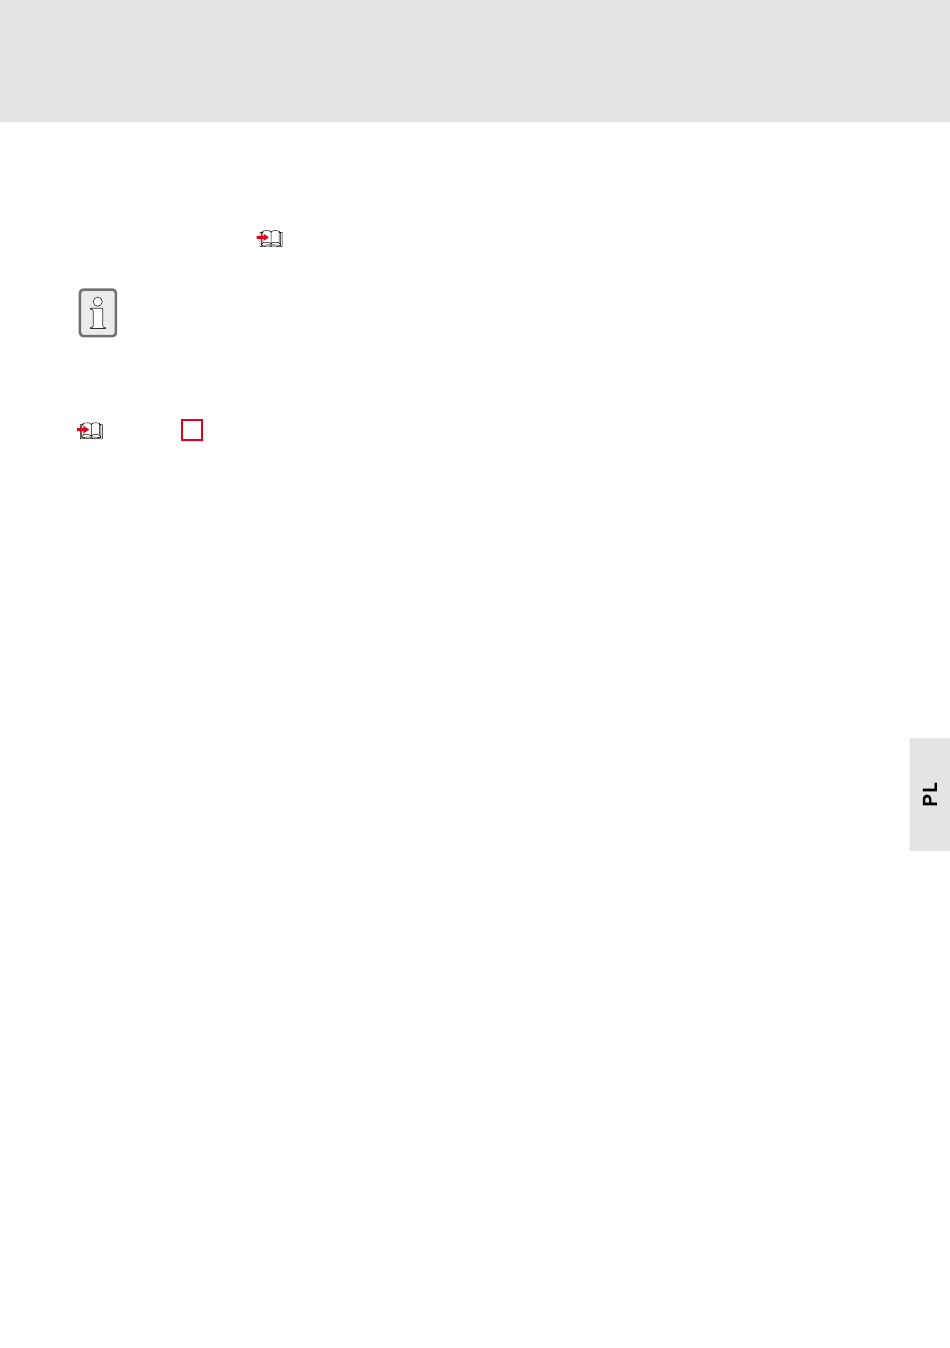This screenshot has height=1348, width=950.
Task: Open the upper book reference icon
Action: (x=270, y=239)
